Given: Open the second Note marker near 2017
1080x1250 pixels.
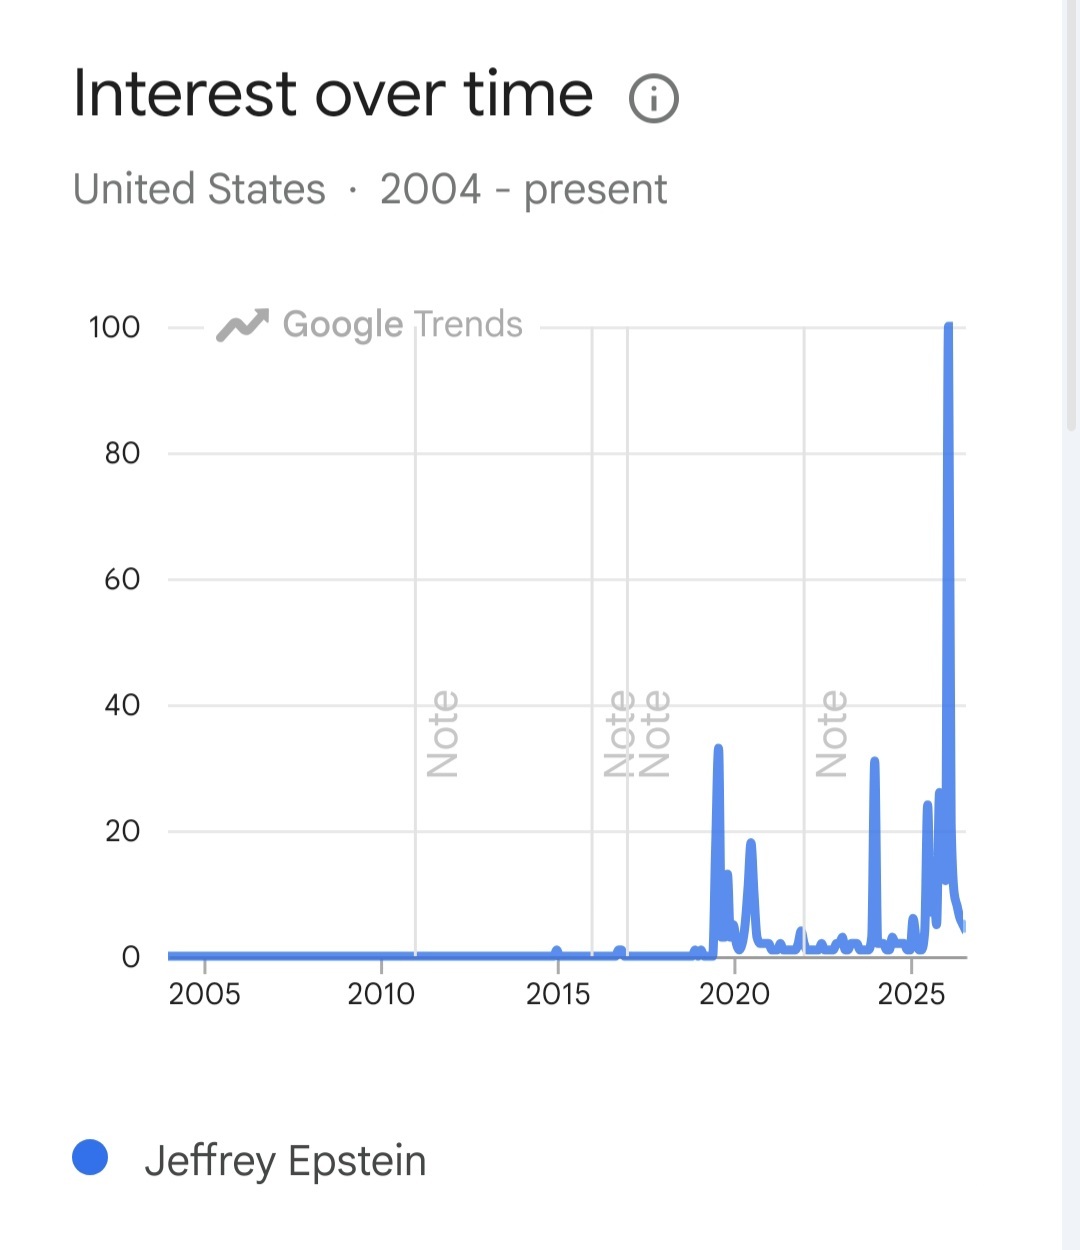Looking at the screenshot, I should pos(654,734).
